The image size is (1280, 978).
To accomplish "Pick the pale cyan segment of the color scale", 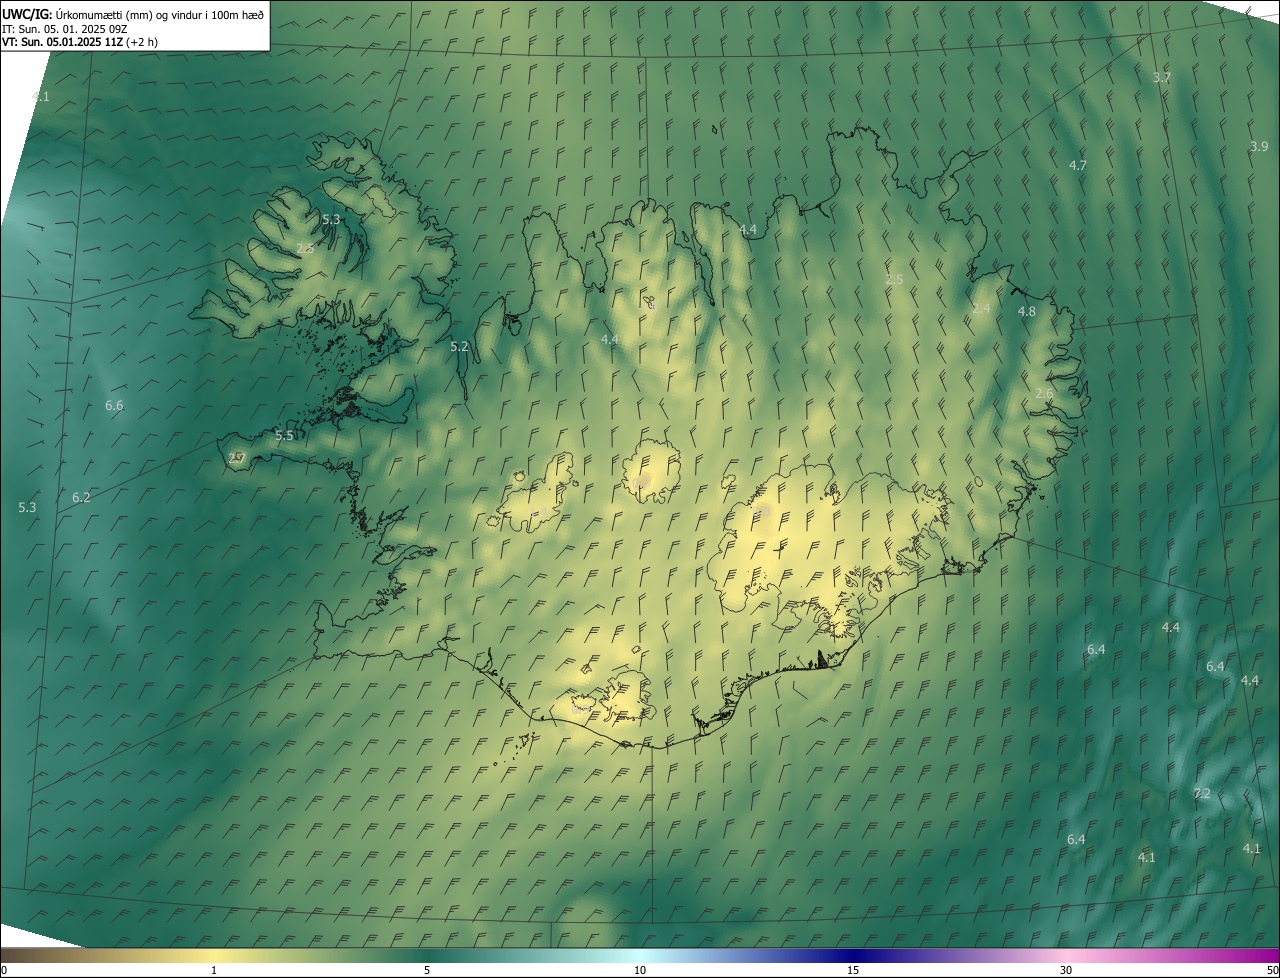I will coord(640,956).
